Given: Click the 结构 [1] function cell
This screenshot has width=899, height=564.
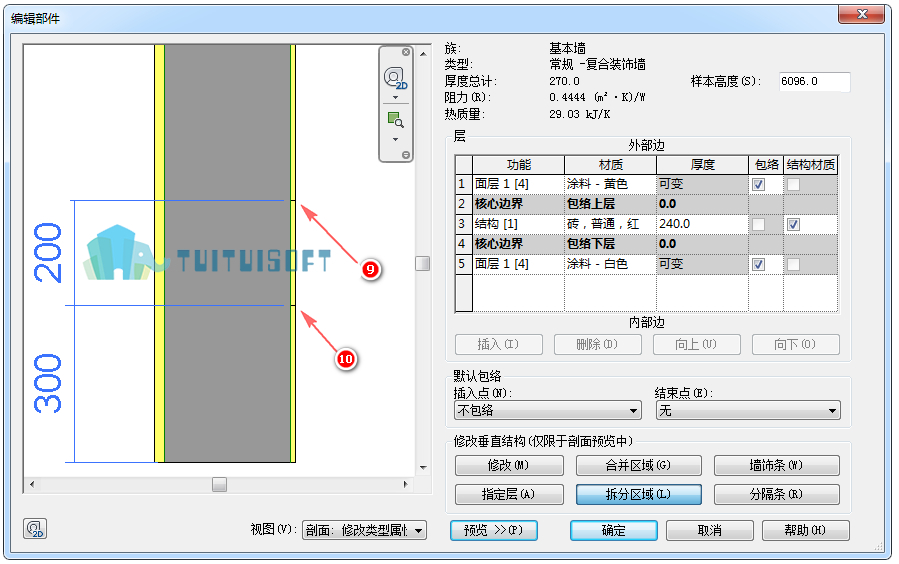Looking at the screenshot, I should tap(518, 224).
